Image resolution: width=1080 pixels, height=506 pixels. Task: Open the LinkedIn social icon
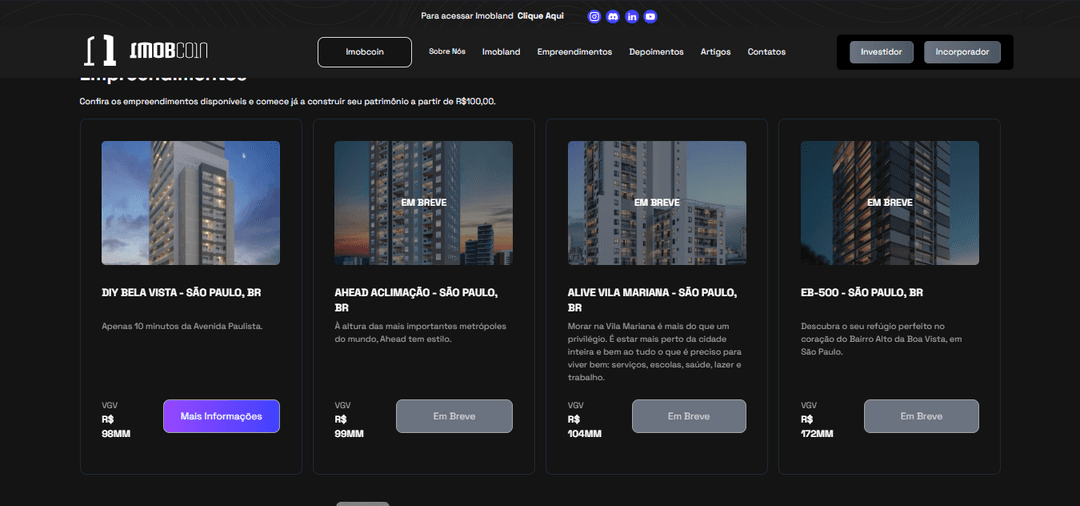click(632, 17)
